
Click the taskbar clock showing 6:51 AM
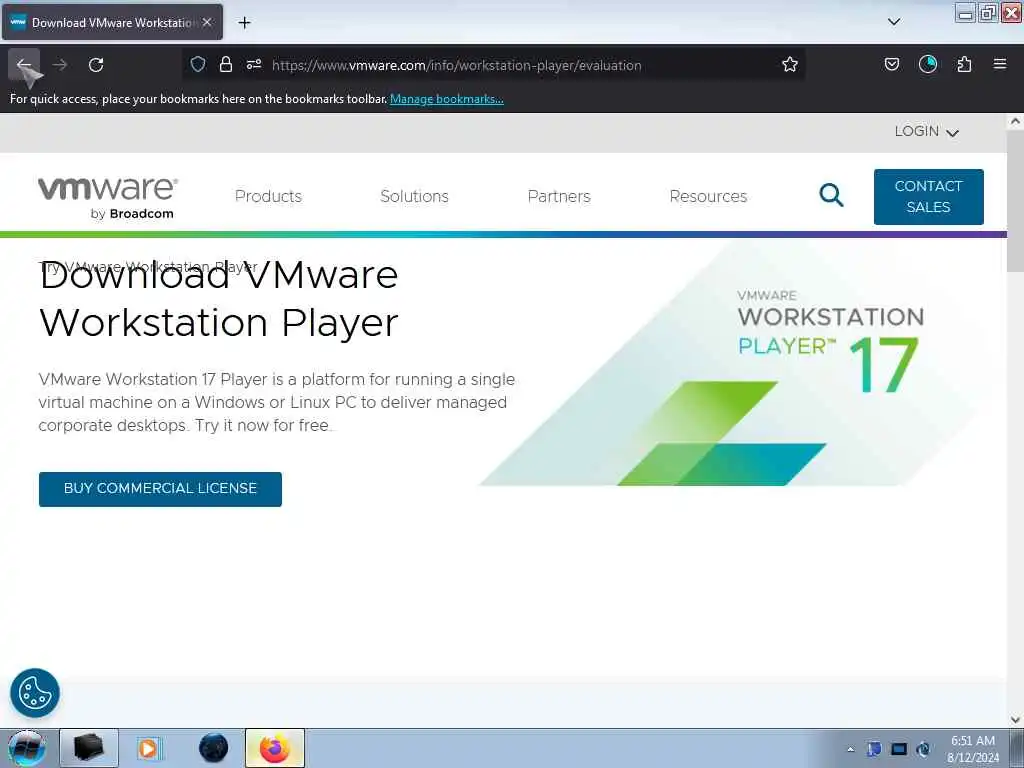973,749
